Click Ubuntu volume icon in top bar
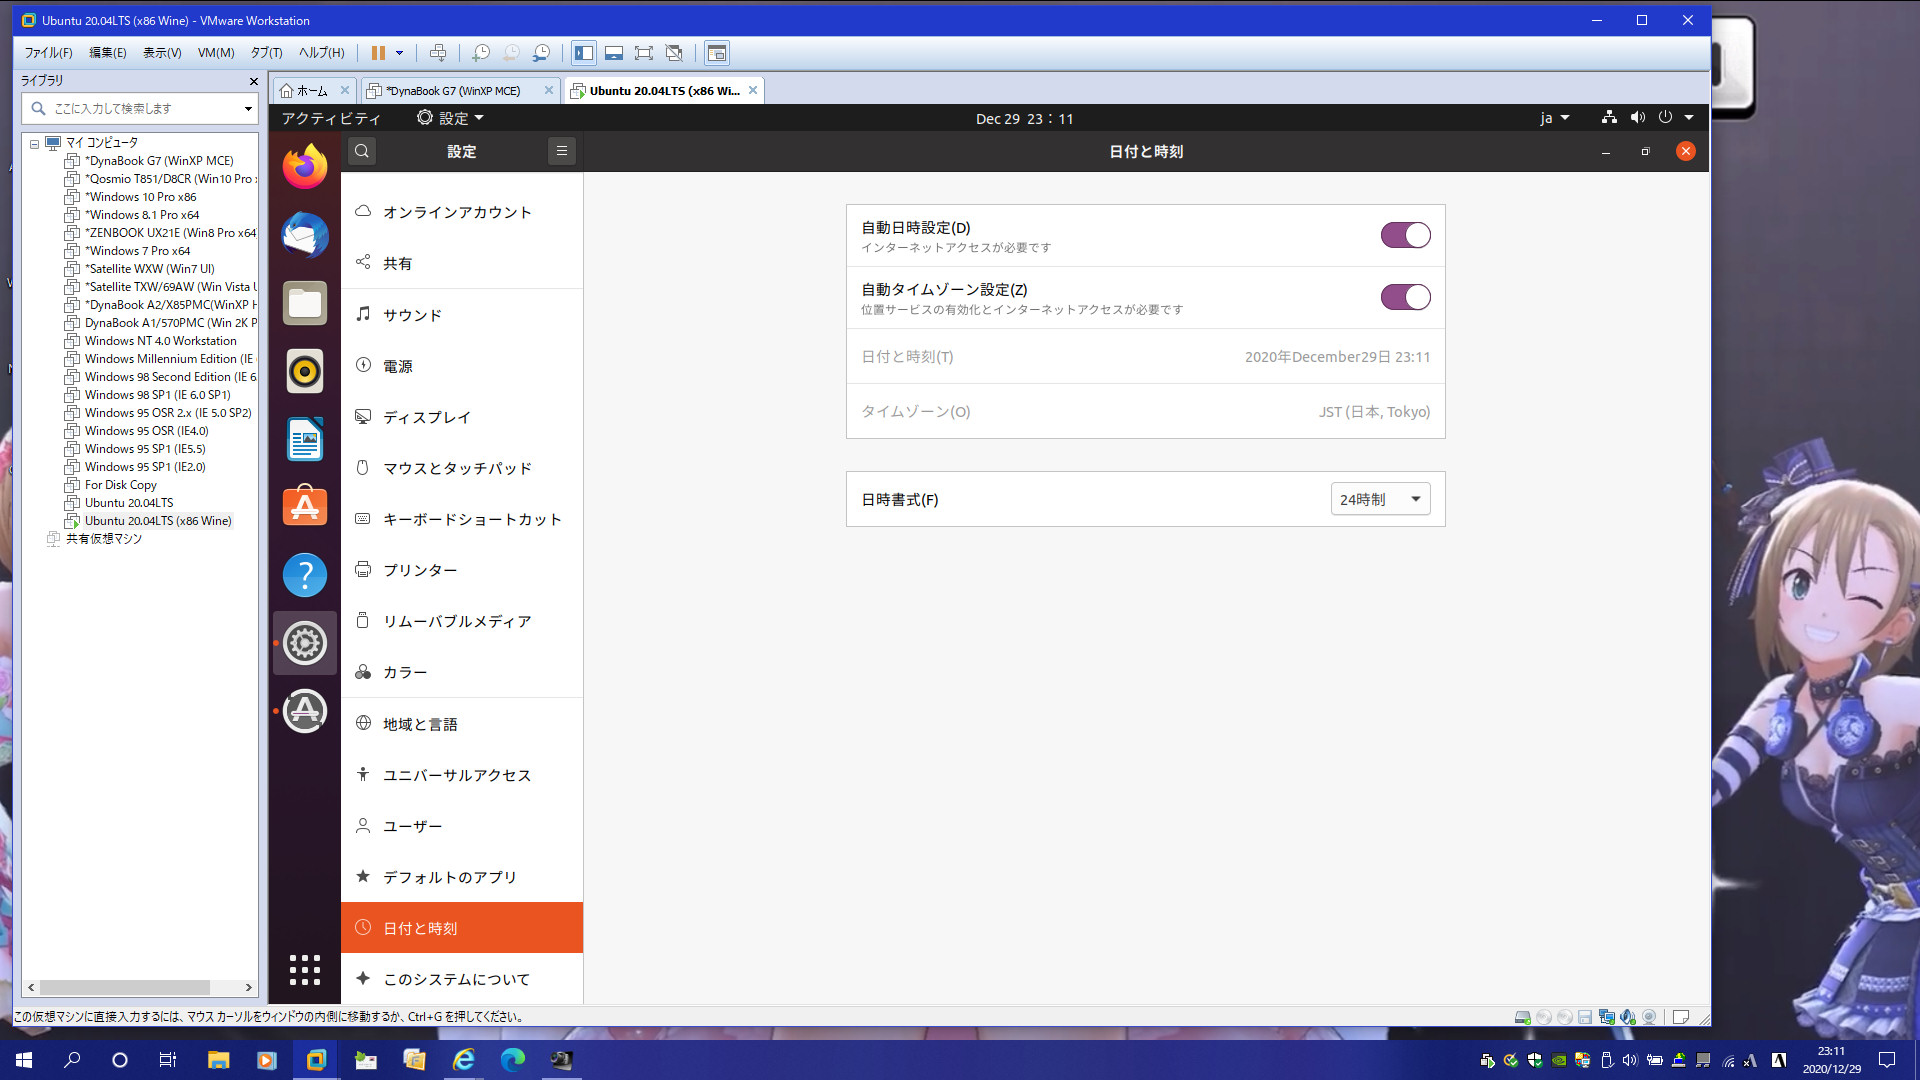 1637,118
